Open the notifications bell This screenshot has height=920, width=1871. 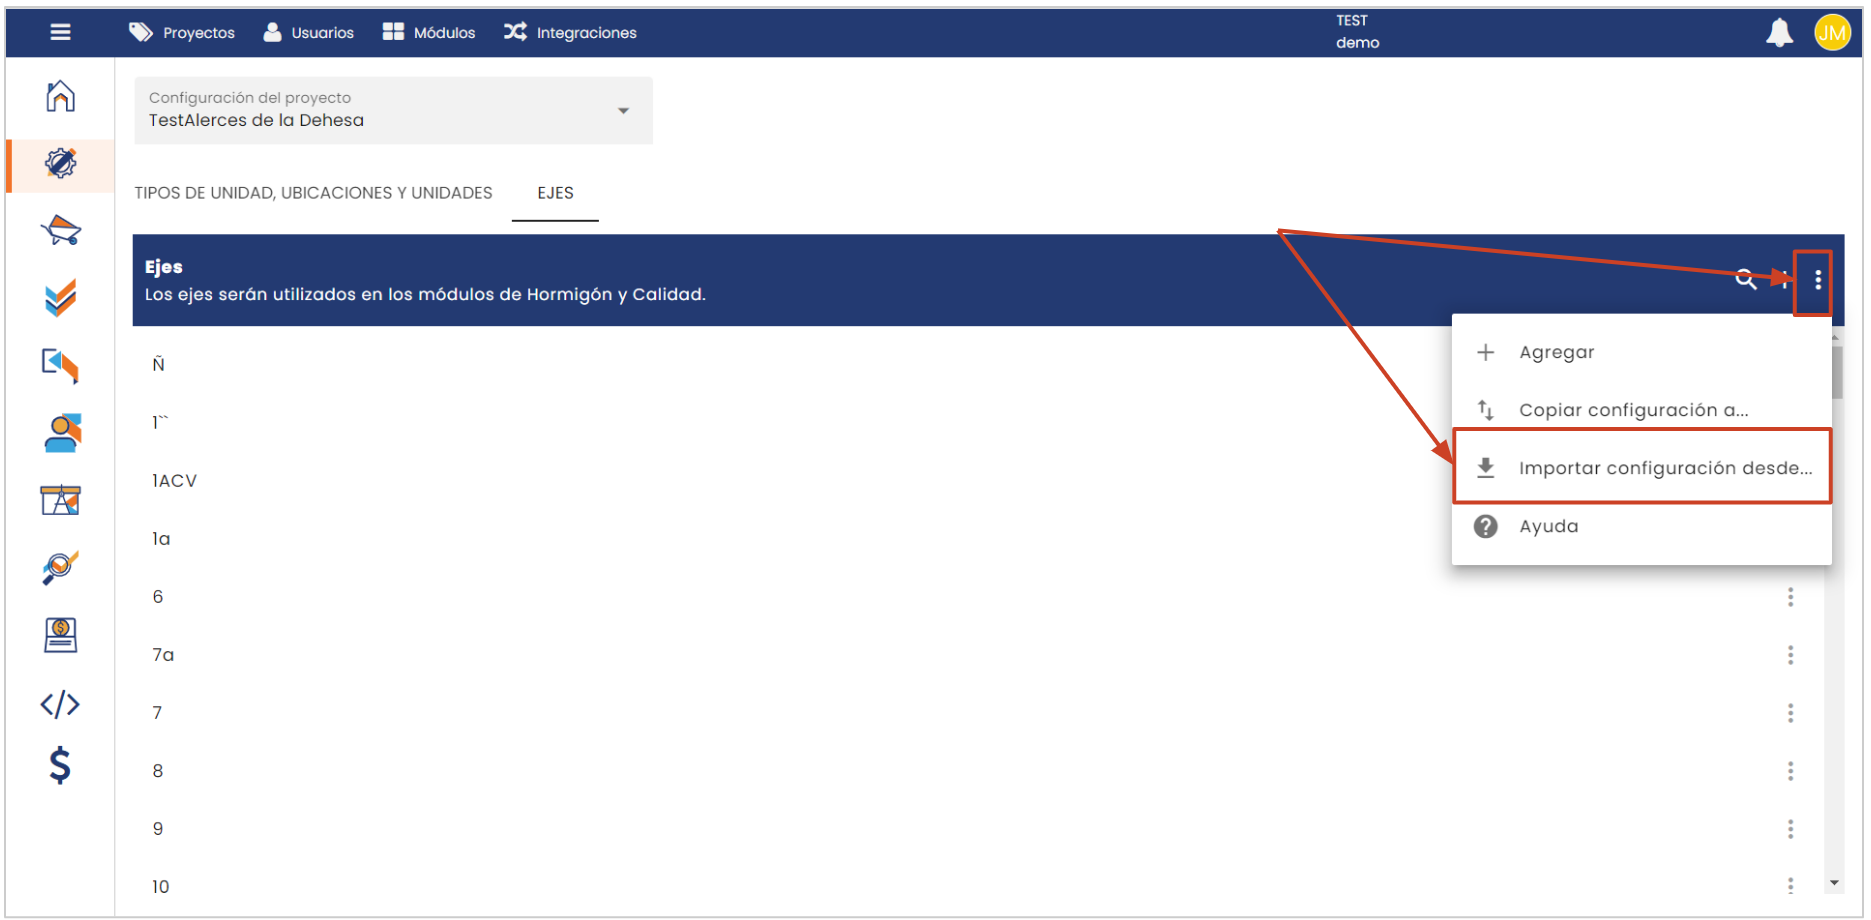pos(1779,33)
